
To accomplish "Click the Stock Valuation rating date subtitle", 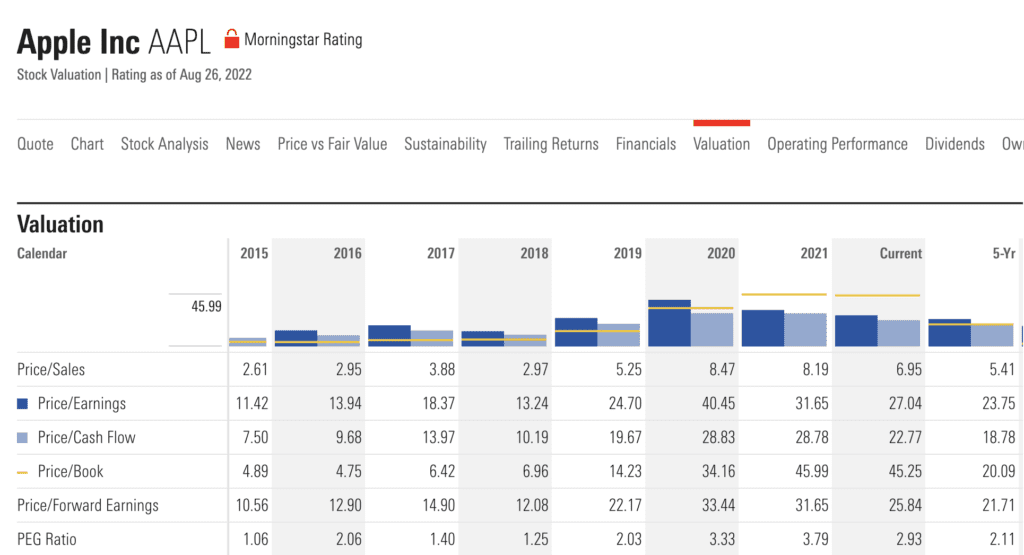I will pyautogui.click(x=135, y=74).
